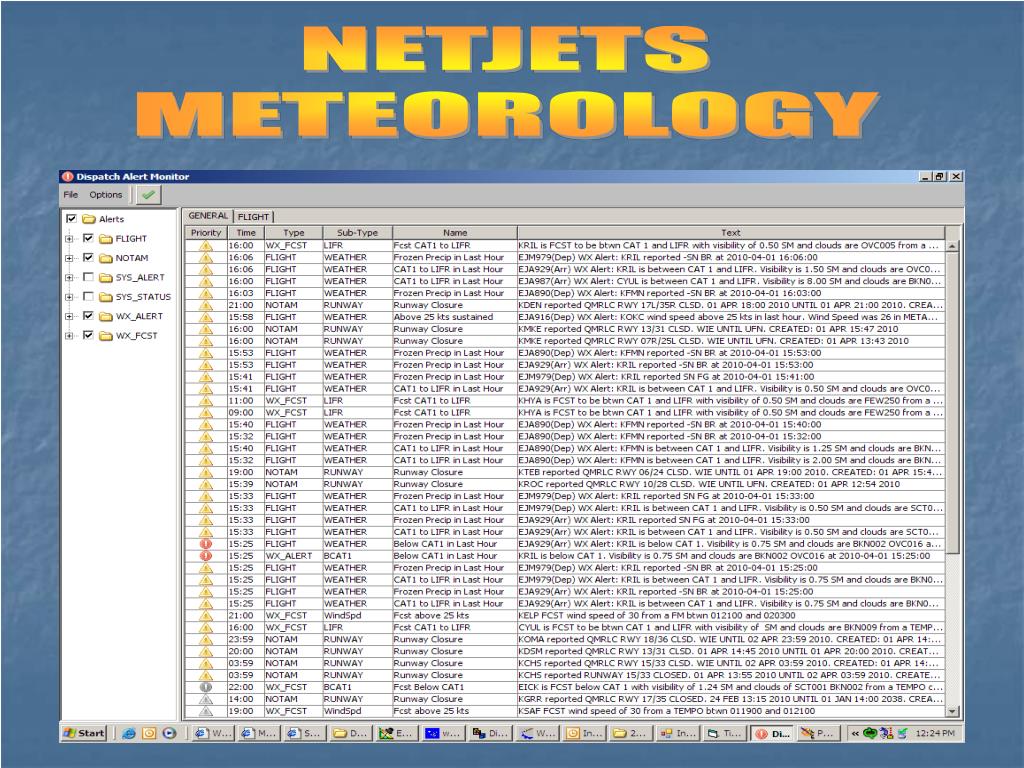1024x768 pixels.
Task: Click the taskbar clock showing 12:24 PM
Action: click(x=935, y=733)
